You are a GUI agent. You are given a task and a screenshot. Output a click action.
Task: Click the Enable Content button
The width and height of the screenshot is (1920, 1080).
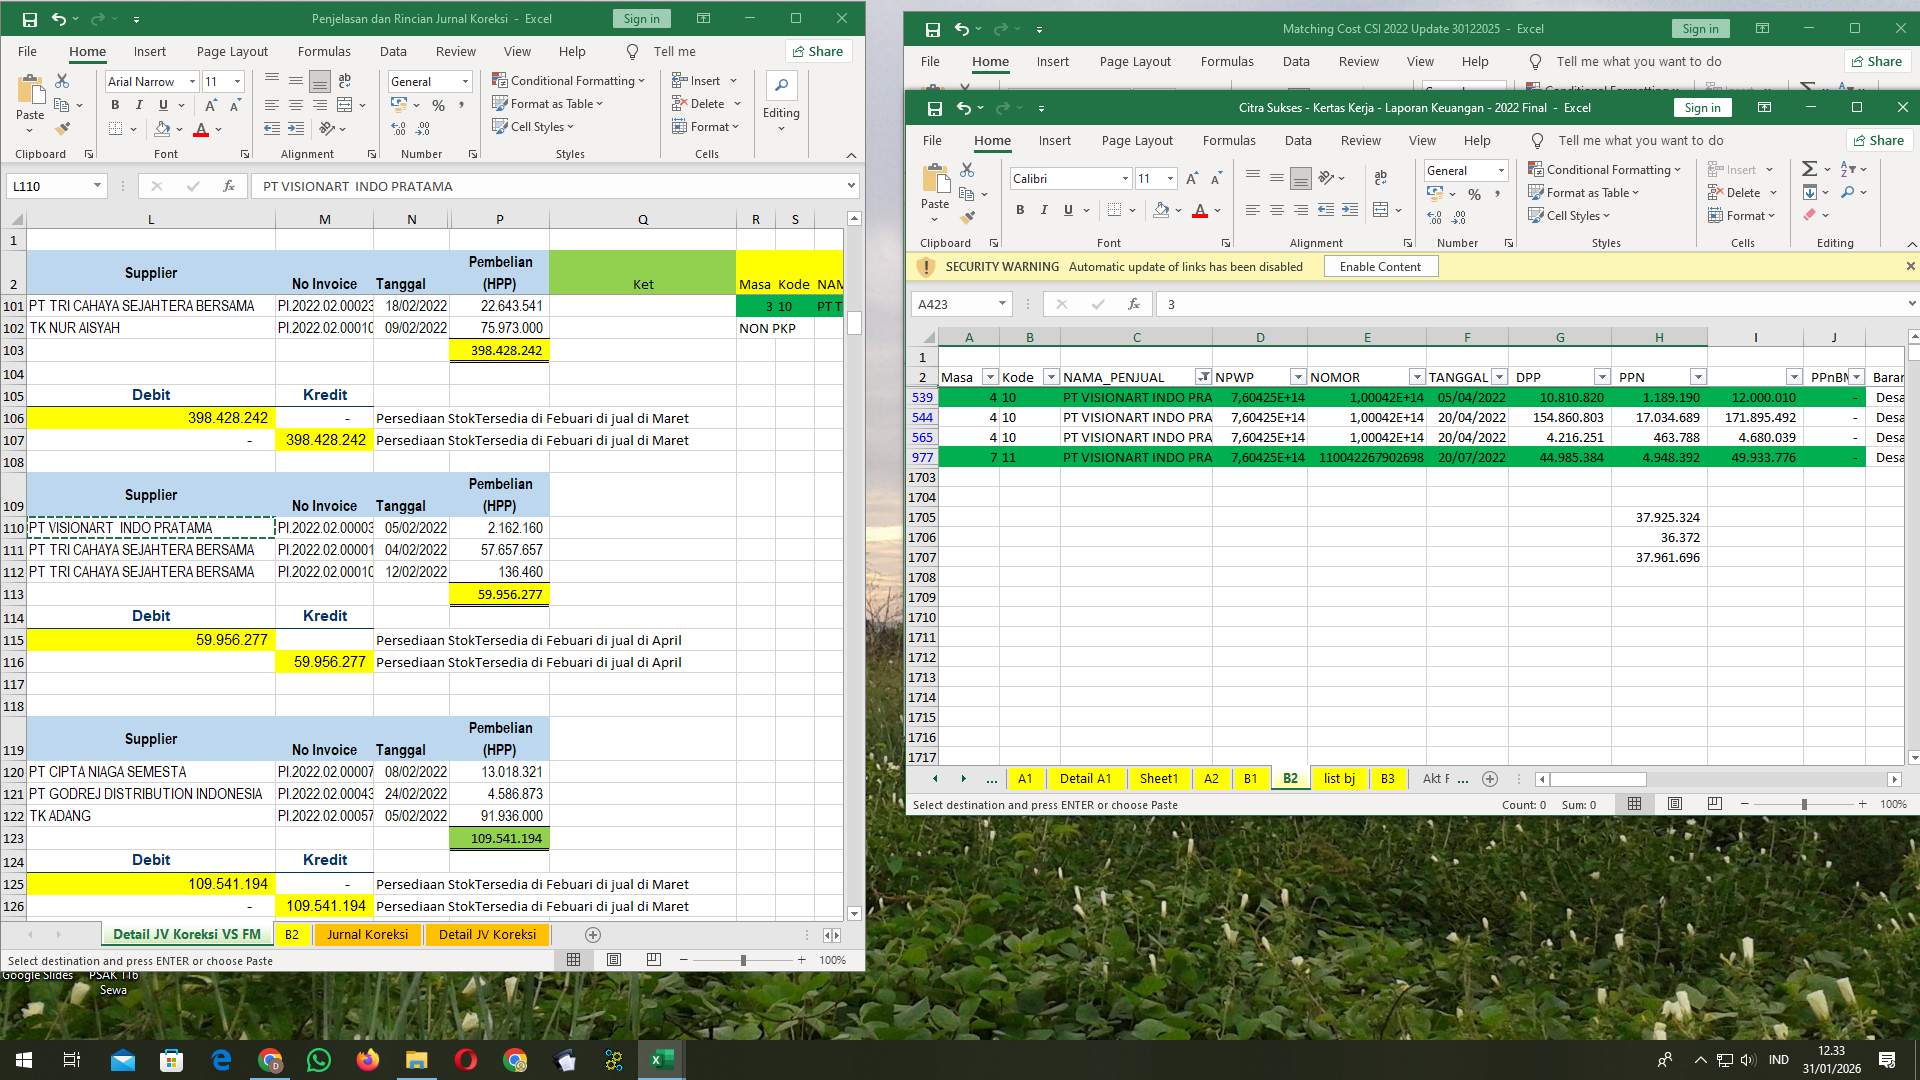1380,266
